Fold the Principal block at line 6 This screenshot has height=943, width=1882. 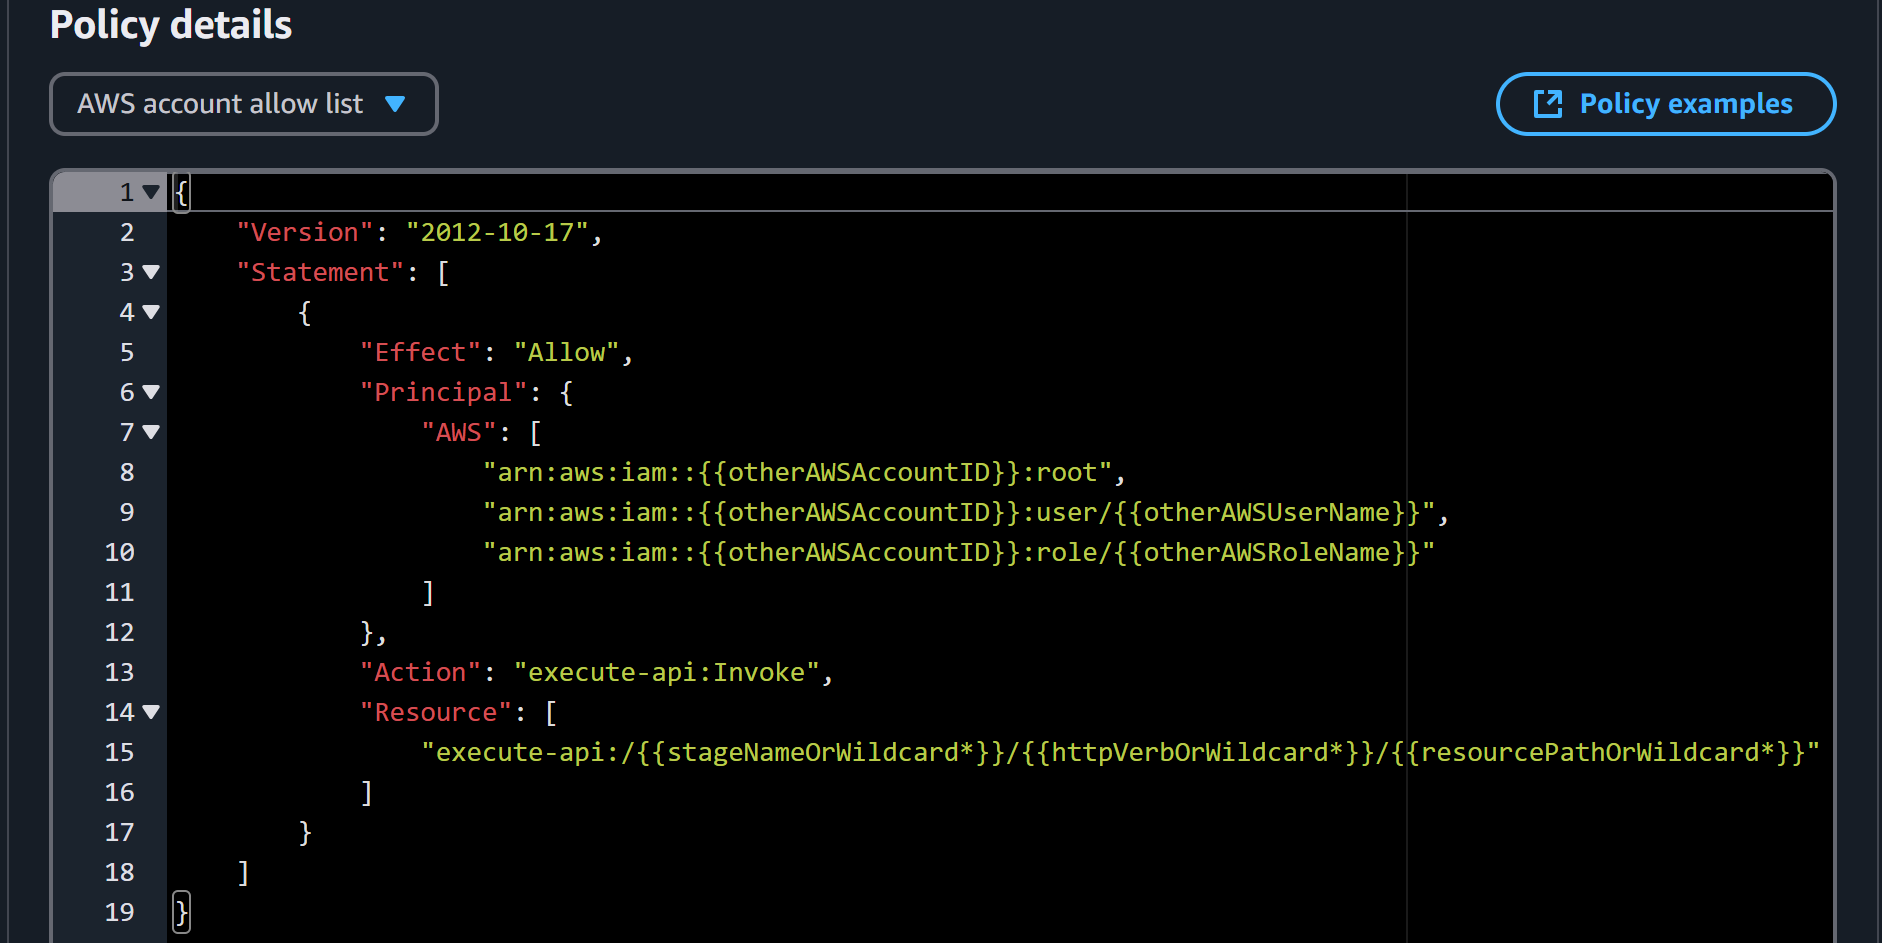(151, 392)
